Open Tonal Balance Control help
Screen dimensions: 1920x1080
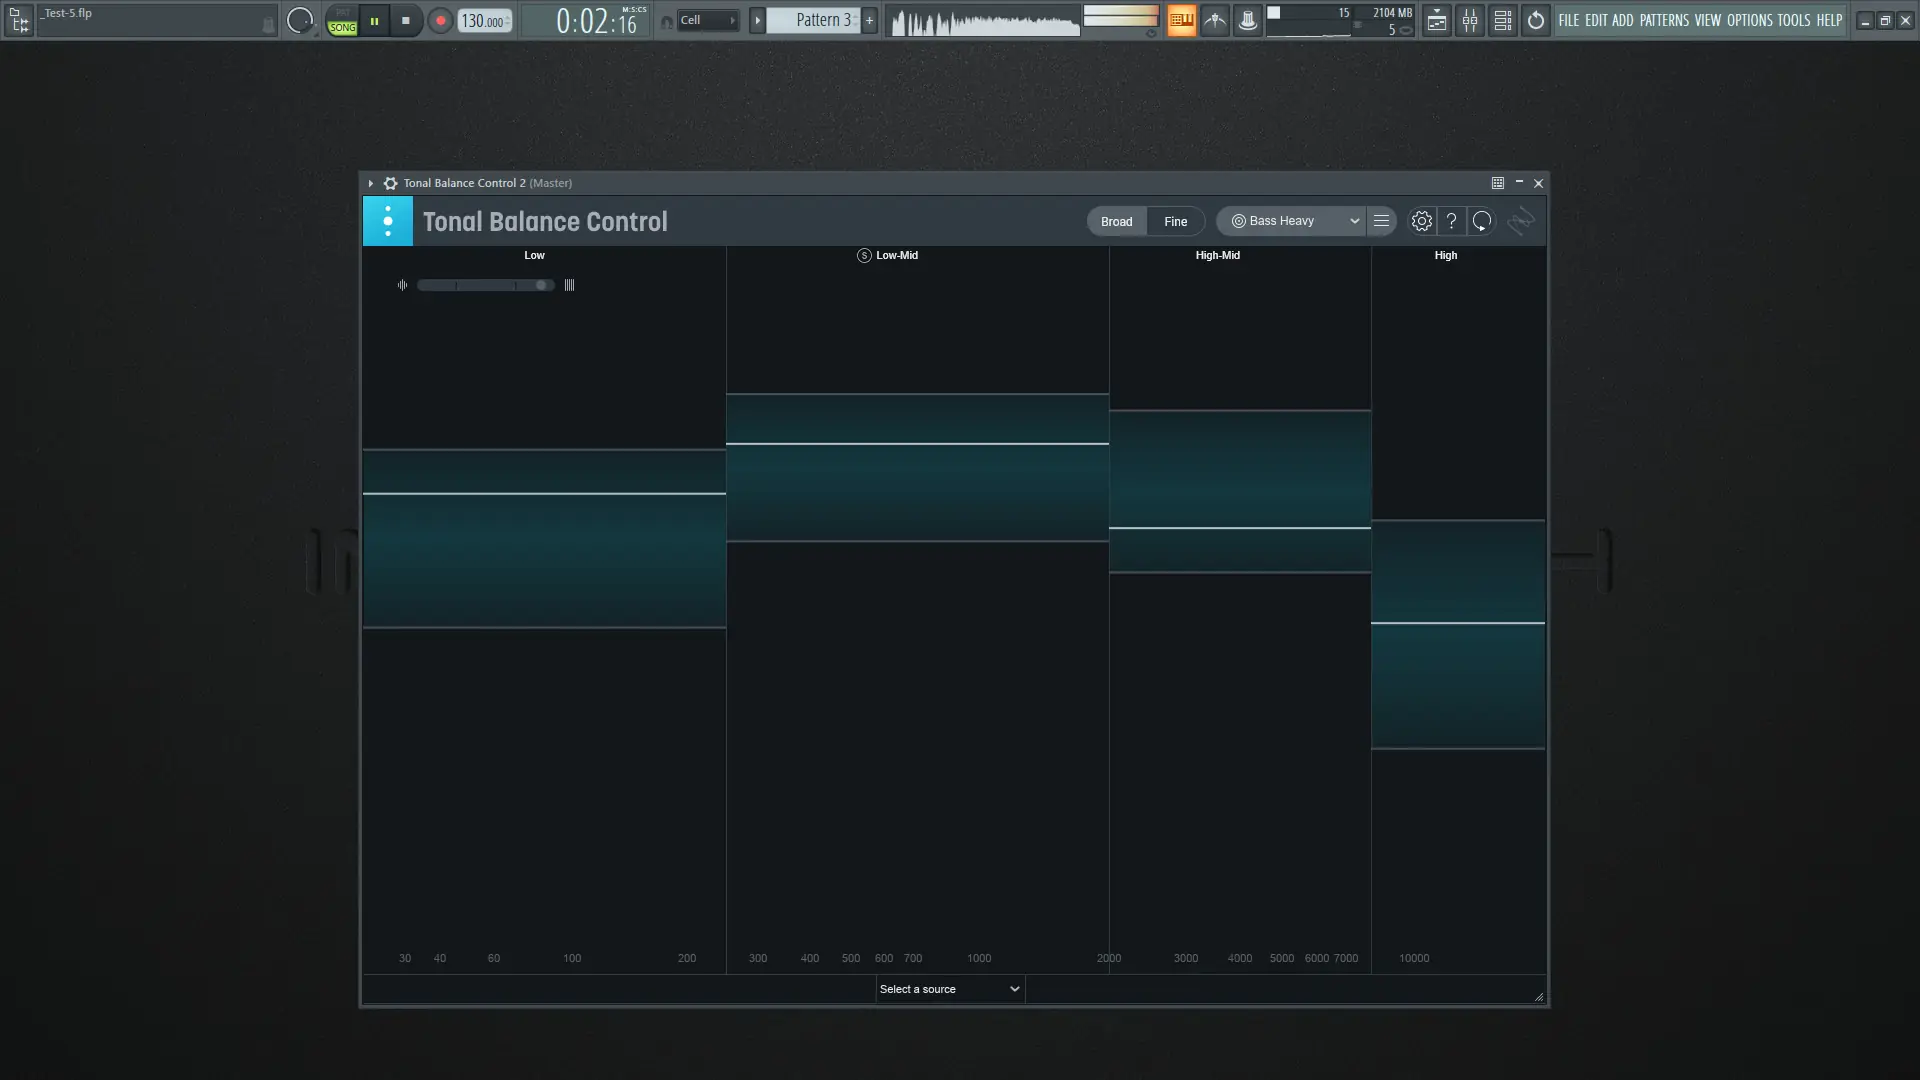(1451, 221)
